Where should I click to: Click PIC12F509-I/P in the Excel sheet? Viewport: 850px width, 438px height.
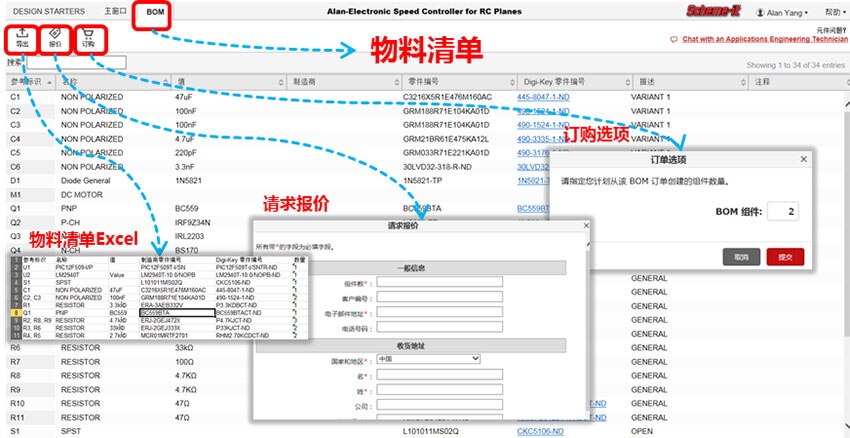(75, 267)
